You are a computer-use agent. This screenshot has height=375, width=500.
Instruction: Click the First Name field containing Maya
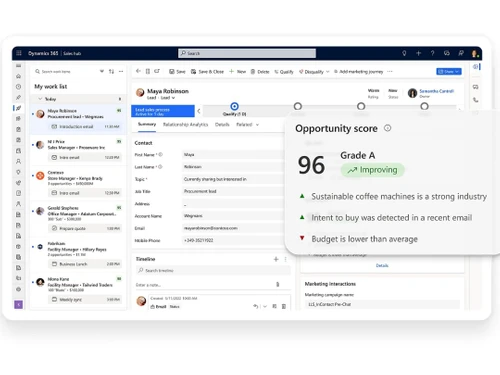point(233,155)
